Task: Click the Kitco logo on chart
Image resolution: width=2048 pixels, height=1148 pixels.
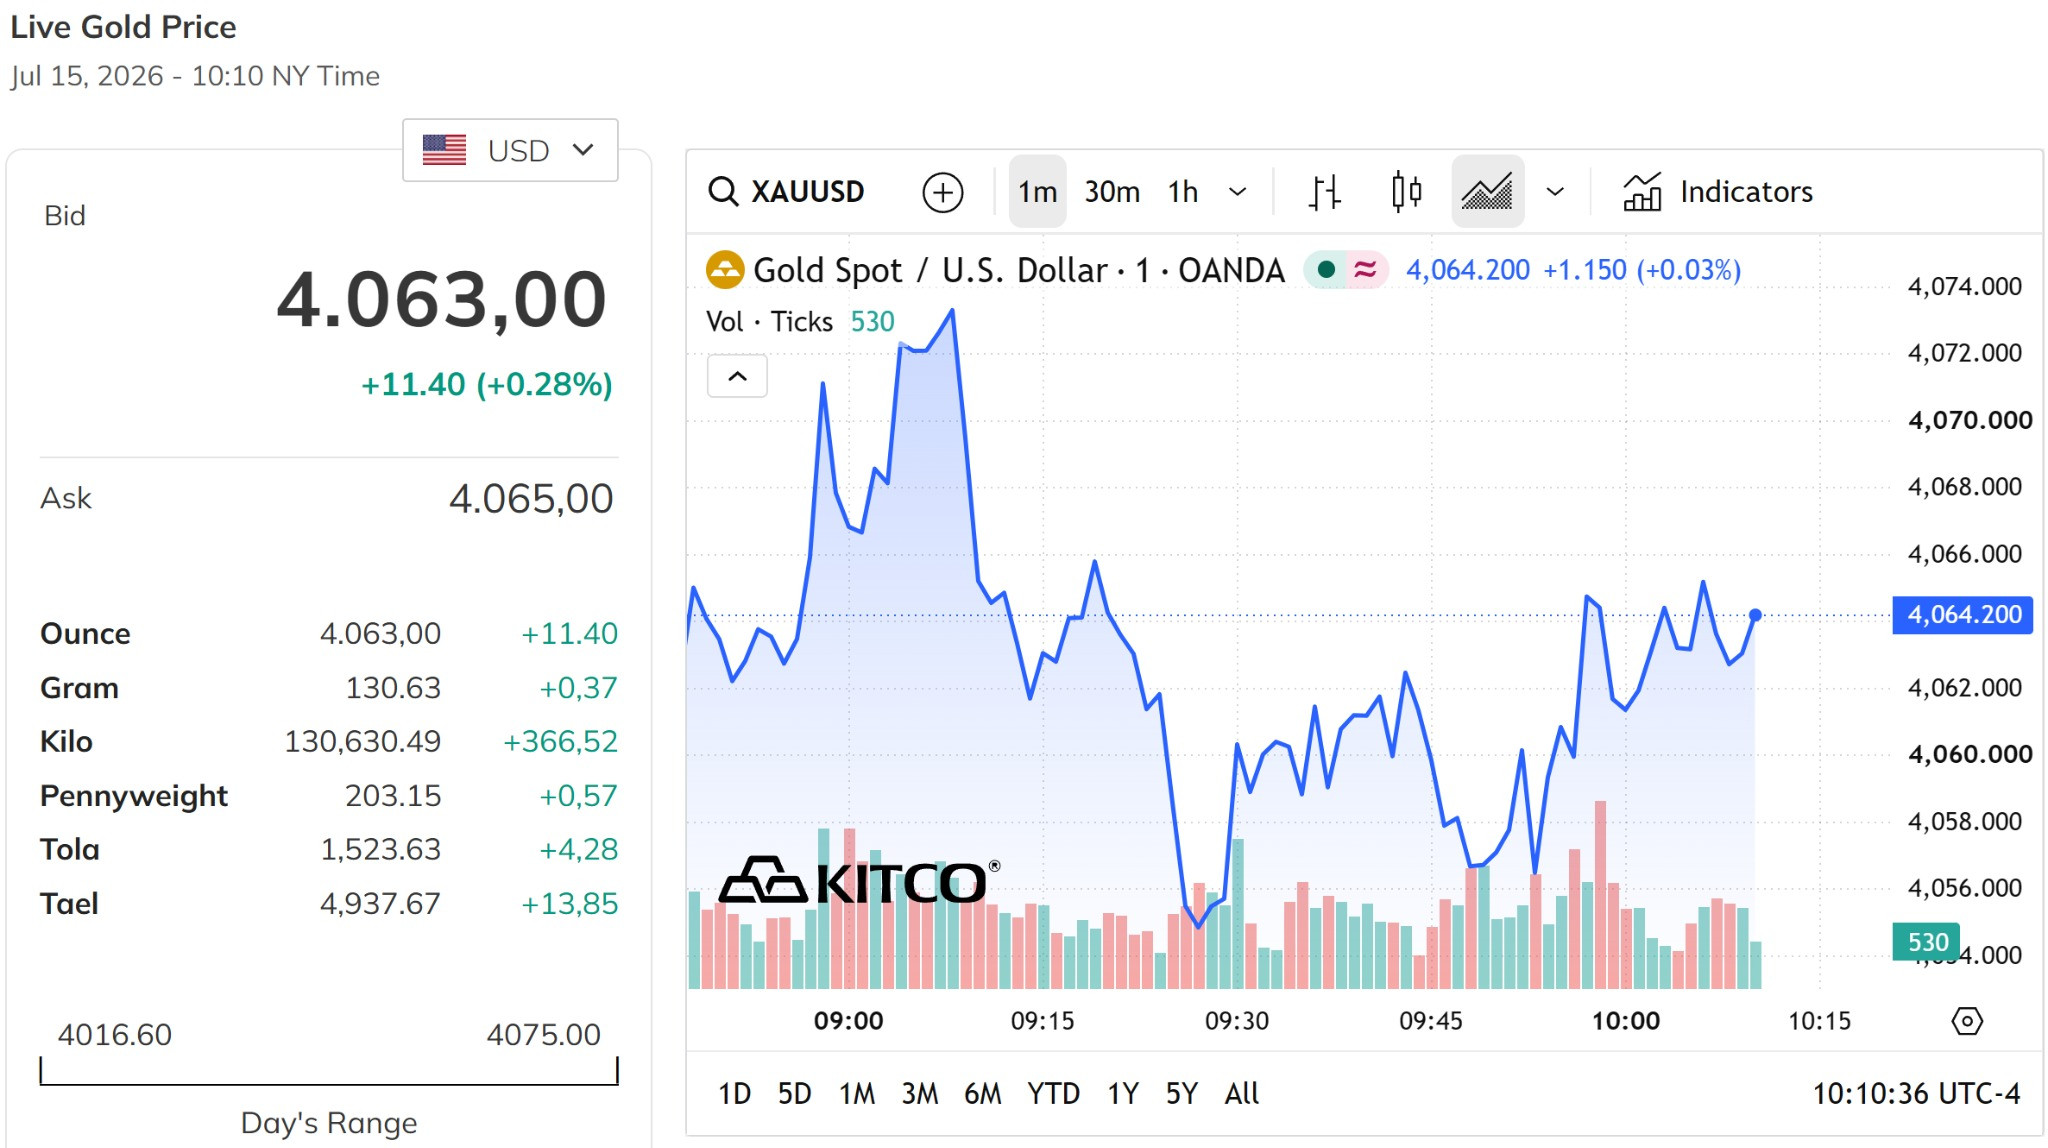Action: [x=859, y=881]
